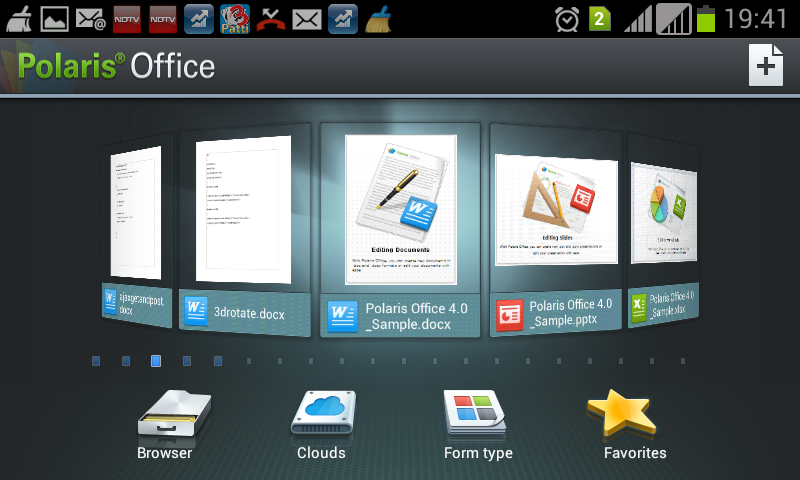Tap the email @ notification icon
This screenshot has width=800, height=480.
click(90, 20)
